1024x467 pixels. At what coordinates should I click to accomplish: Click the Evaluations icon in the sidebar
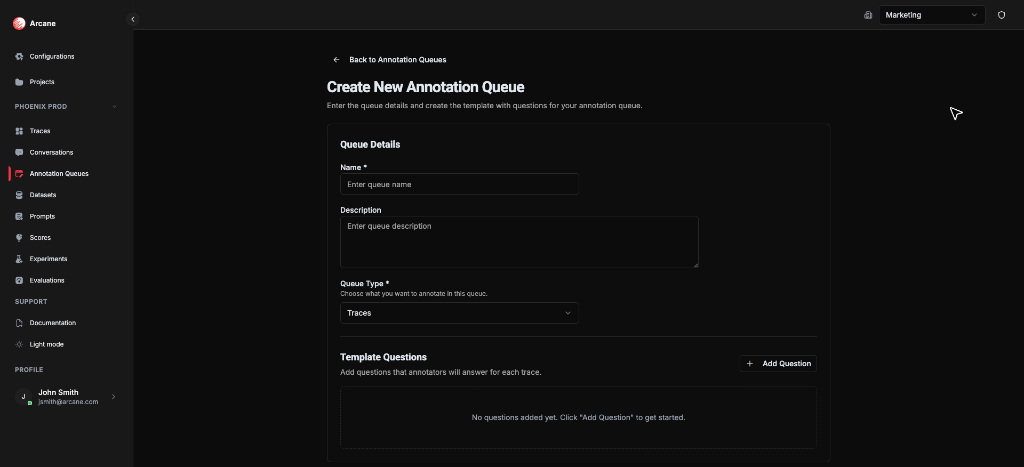click(19, 281)
